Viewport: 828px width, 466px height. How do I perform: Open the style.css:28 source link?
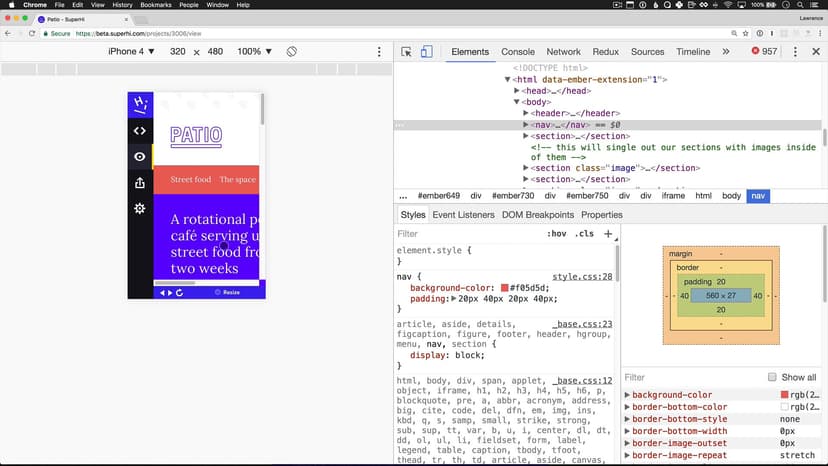(582, 276)
